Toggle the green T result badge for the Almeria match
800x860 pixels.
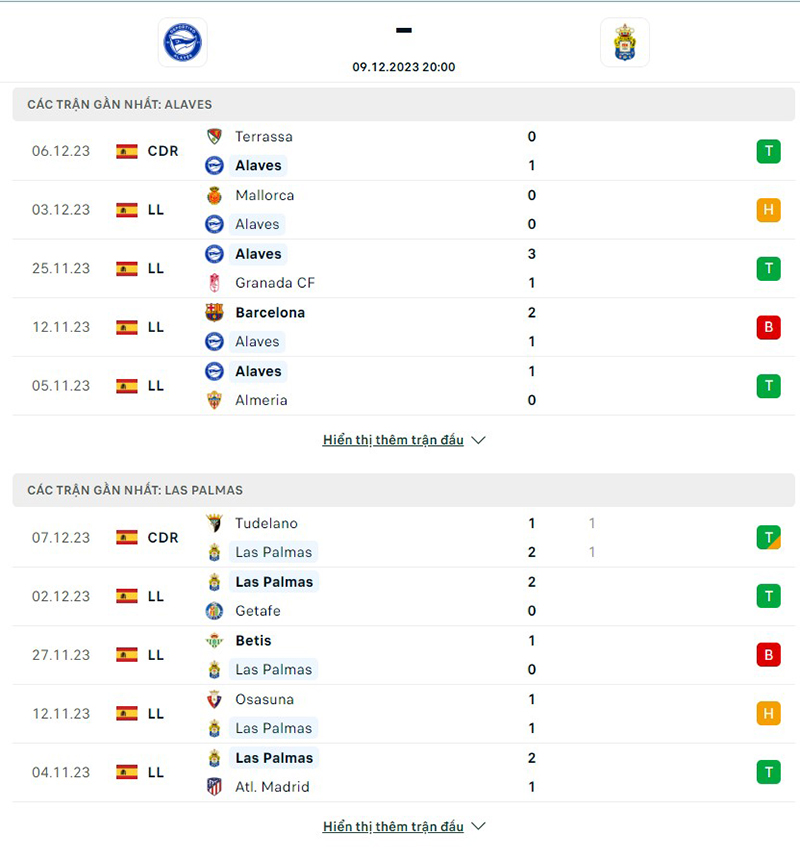click(768, 385)
